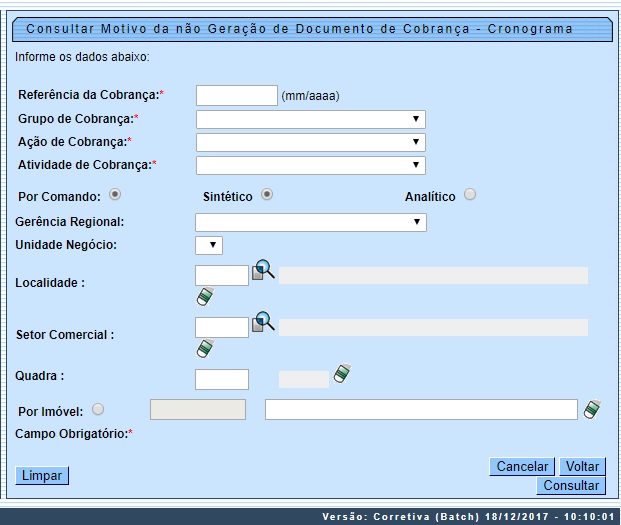Select the Por Comando radio button
Viewport: 621px width, 525px height.
[115, 194]
